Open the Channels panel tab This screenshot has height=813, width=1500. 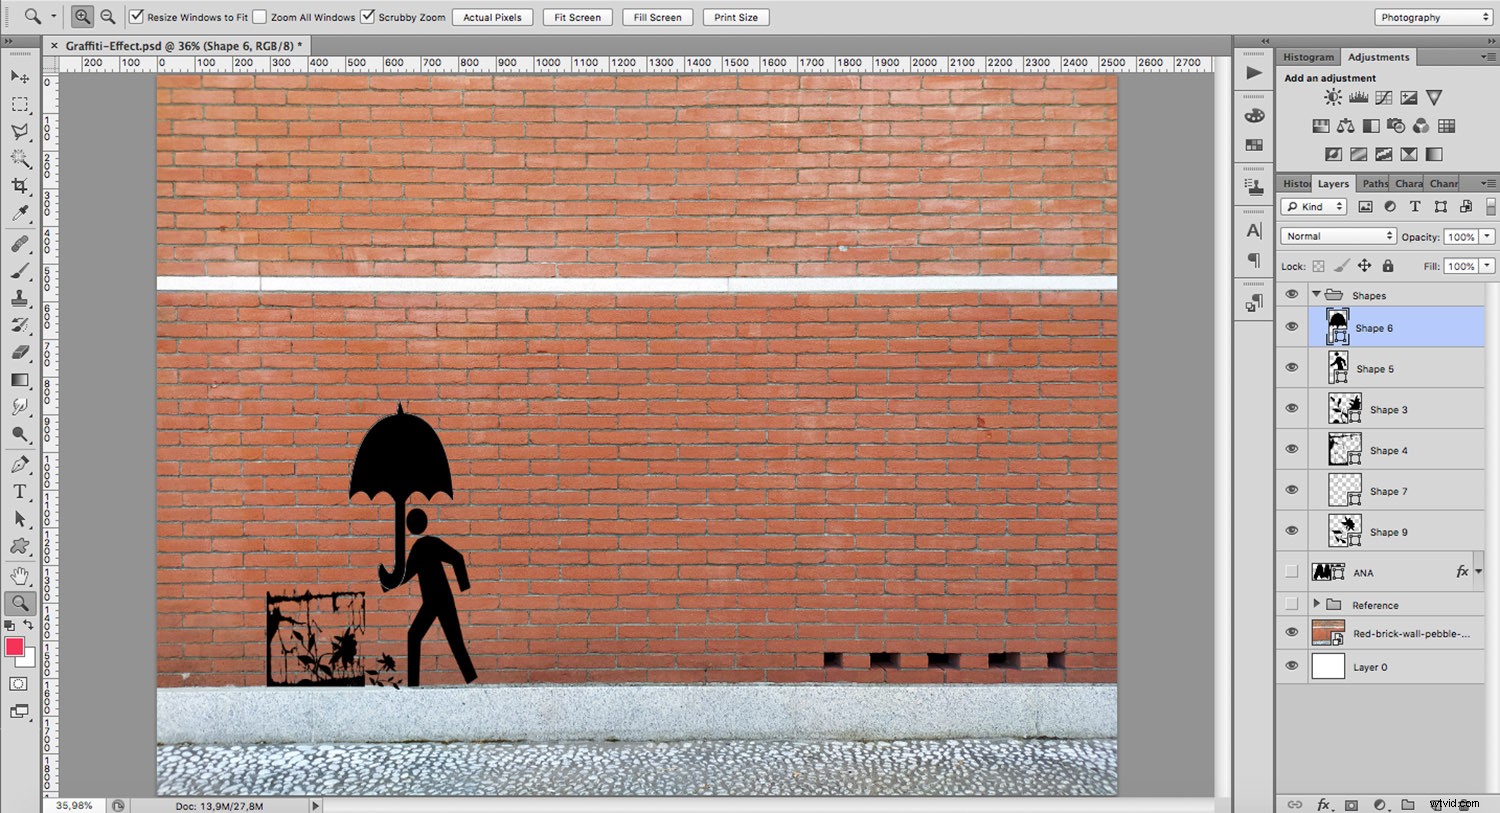coord(1444,183)
